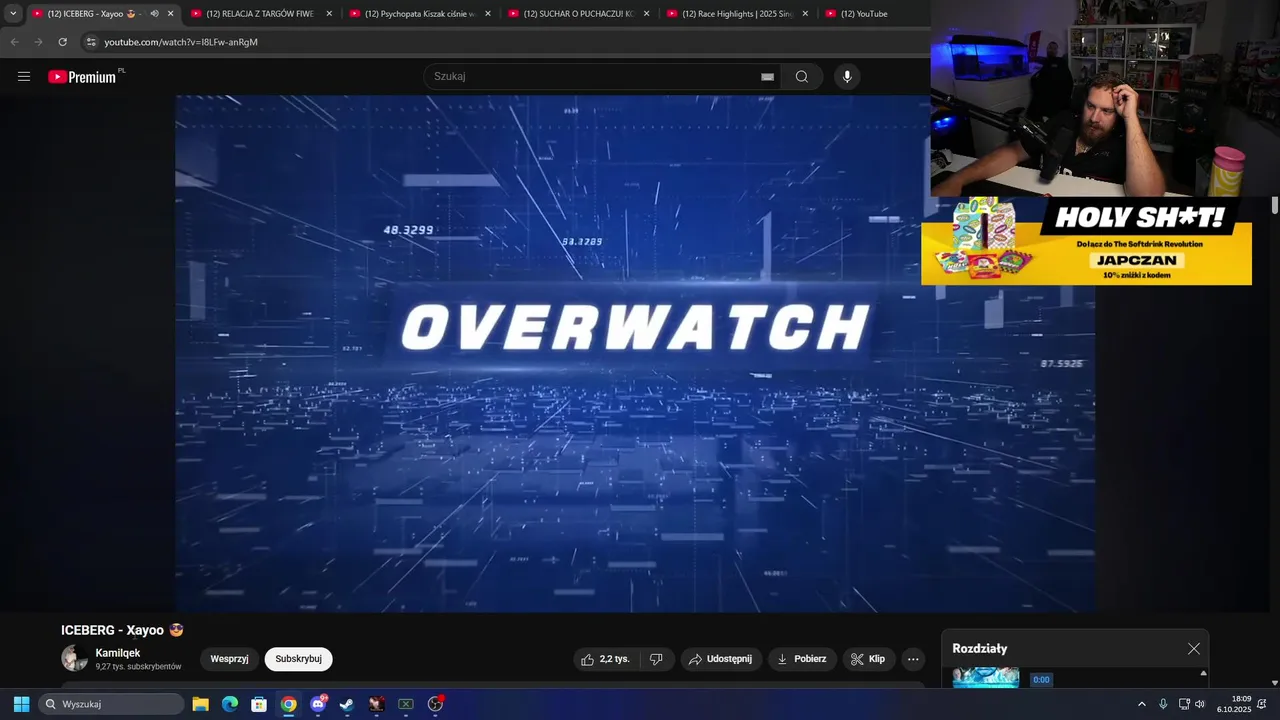Viewport: 1280px width, 720px height.
Task: Close the Psychopata Kiszak tab
Action: coord(488,14)
